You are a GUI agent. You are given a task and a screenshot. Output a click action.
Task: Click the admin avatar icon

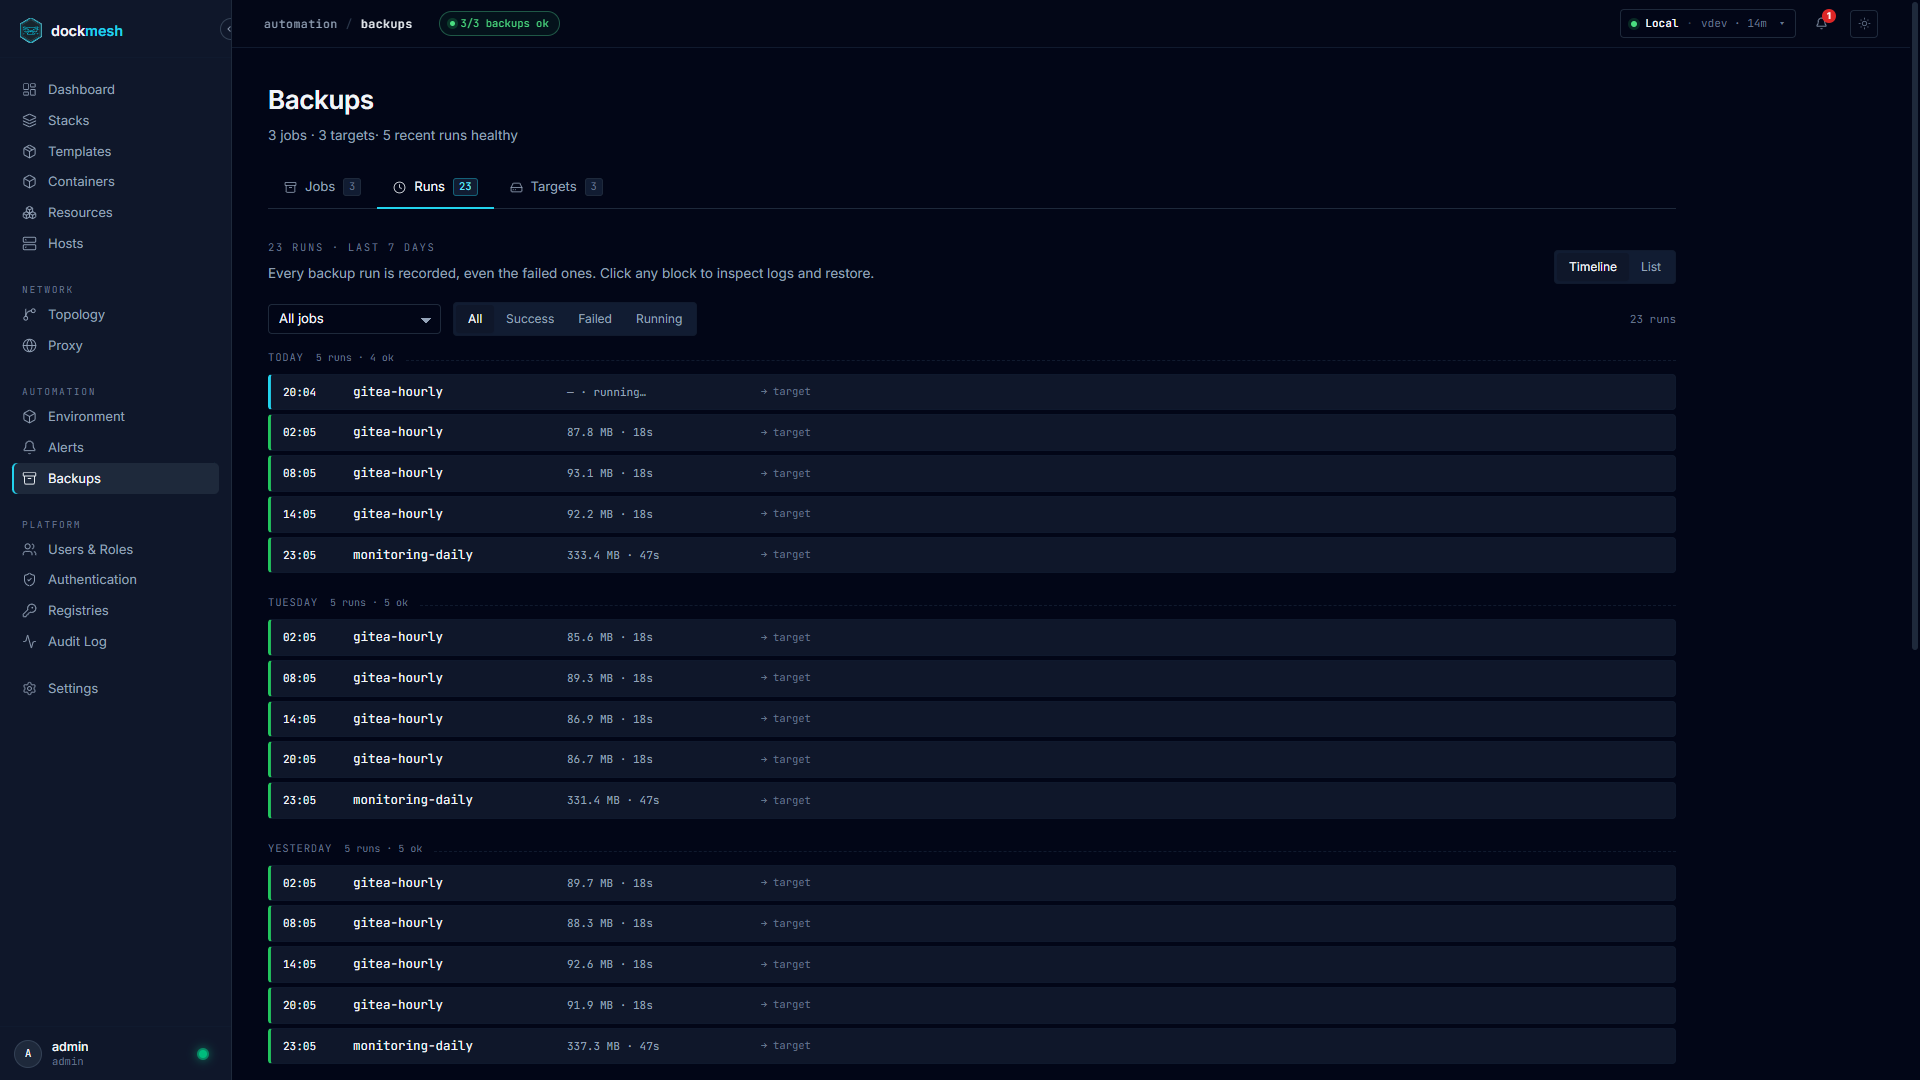click(x=28, y=1053)
